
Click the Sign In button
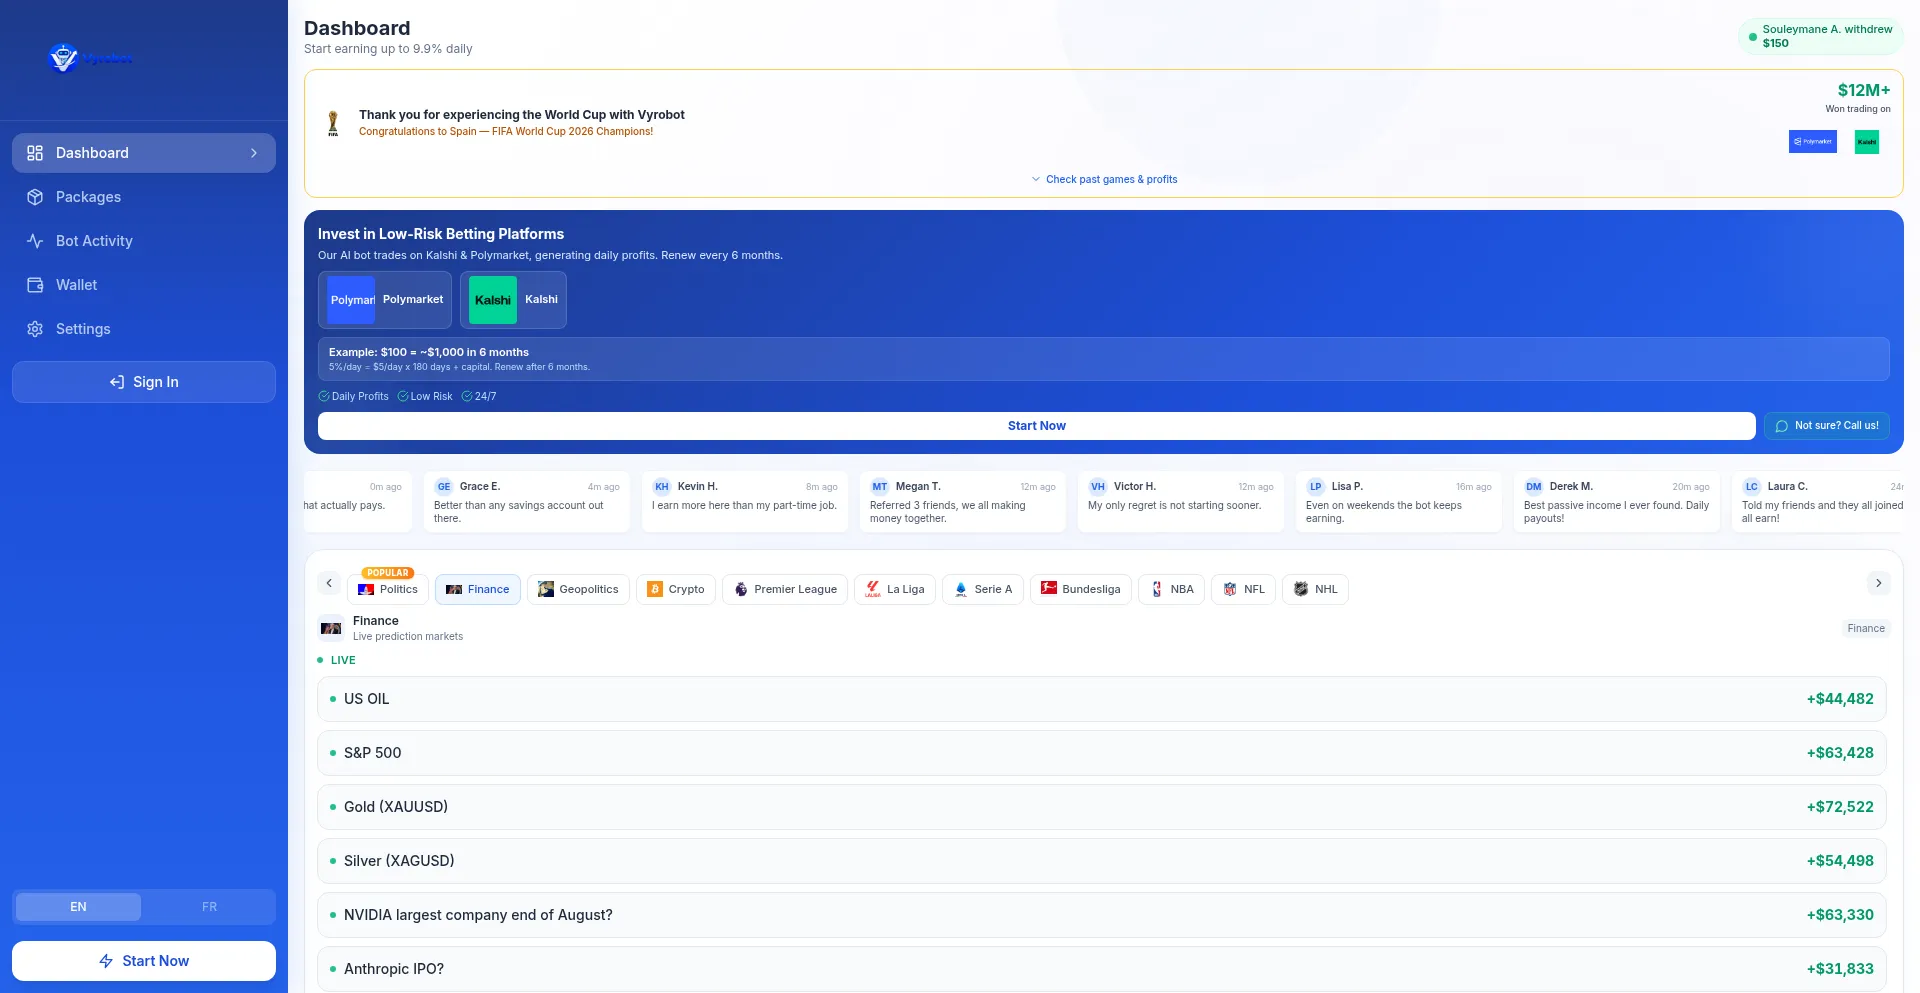click(144, 382)
